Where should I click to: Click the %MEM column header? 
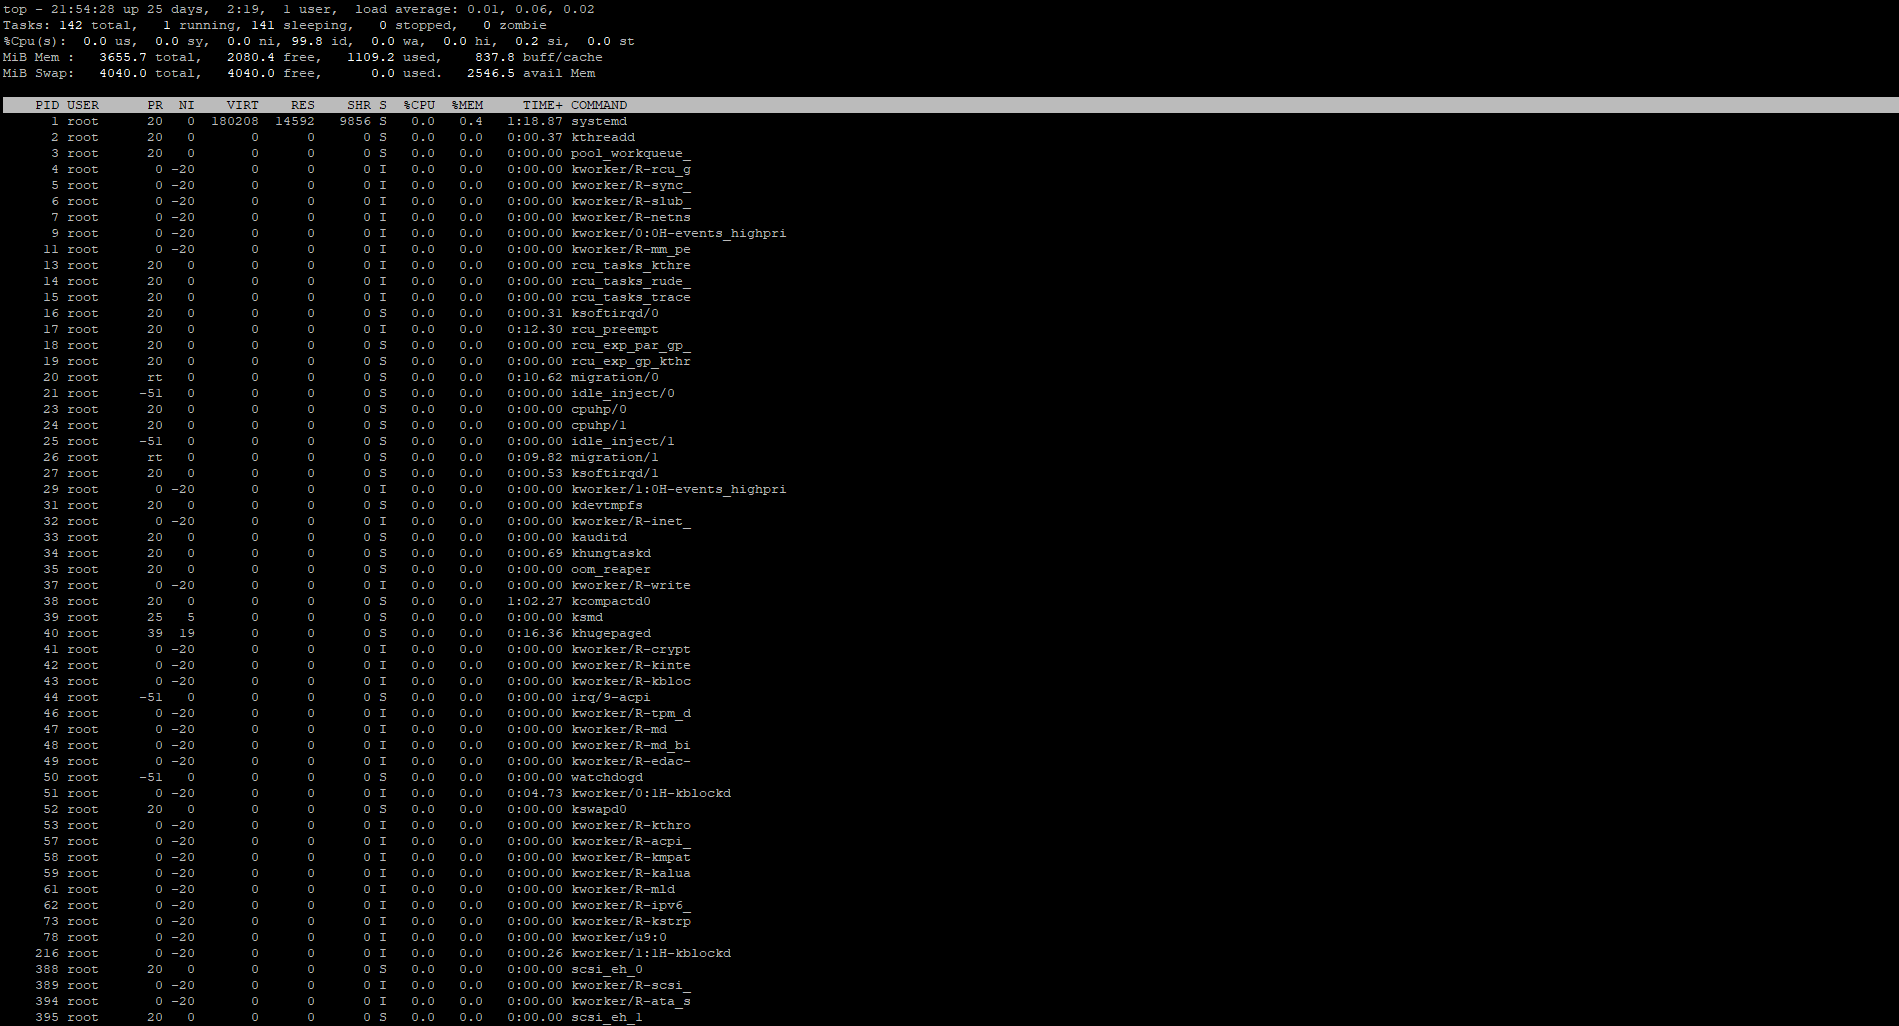(467, 105)
